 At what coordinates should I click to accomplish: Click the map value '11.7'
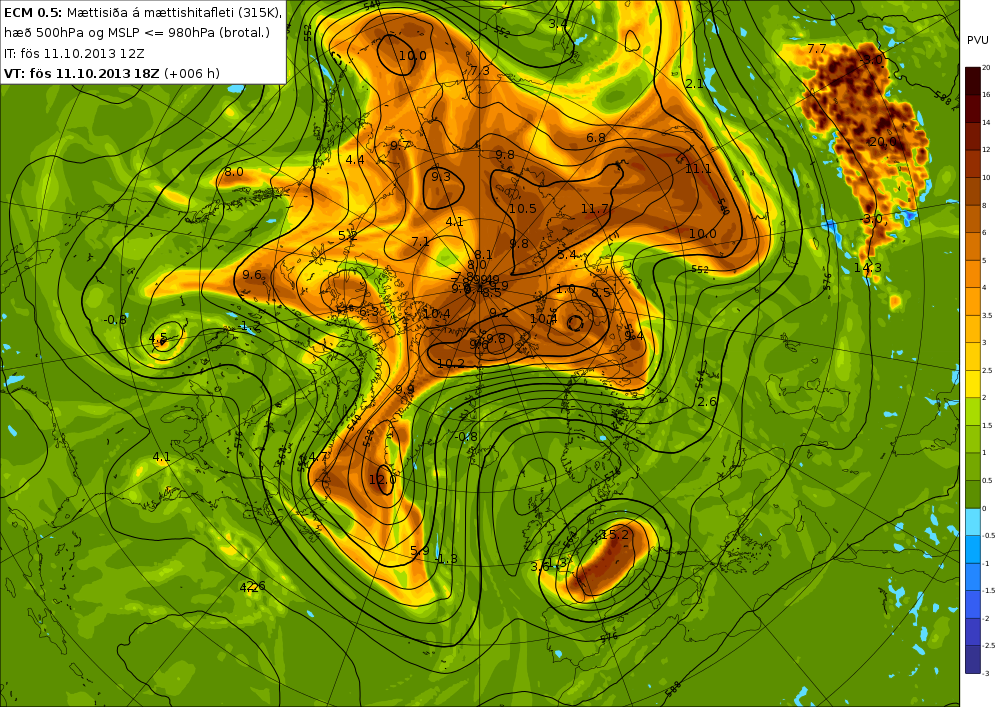pyautogui.click(x=594, y=209)
